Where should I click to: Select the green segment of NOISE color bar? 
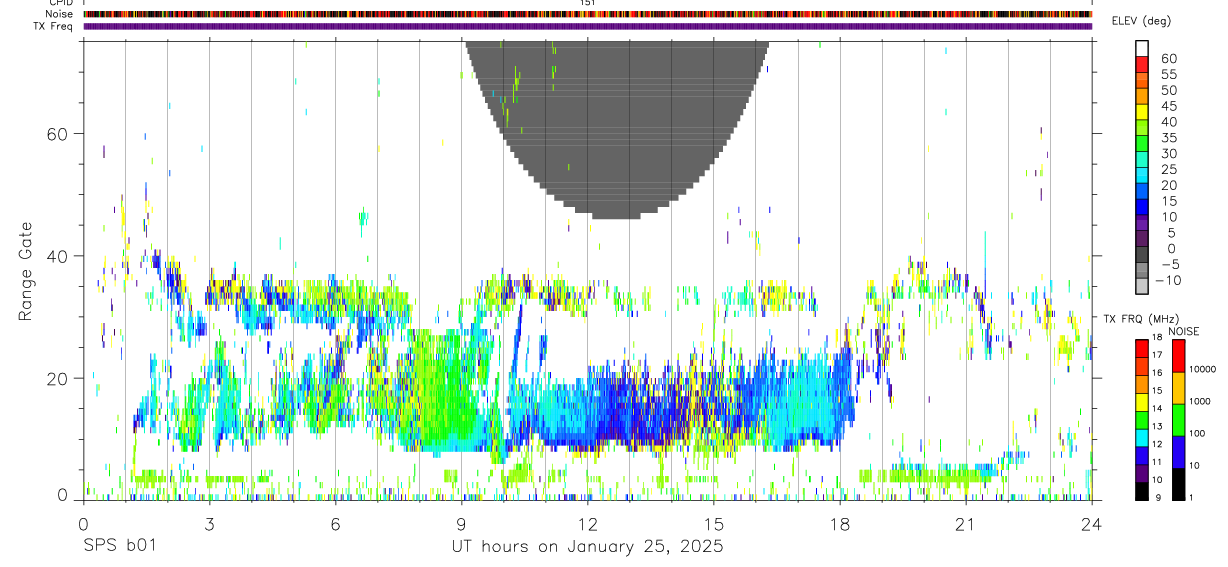point(1177,420)
